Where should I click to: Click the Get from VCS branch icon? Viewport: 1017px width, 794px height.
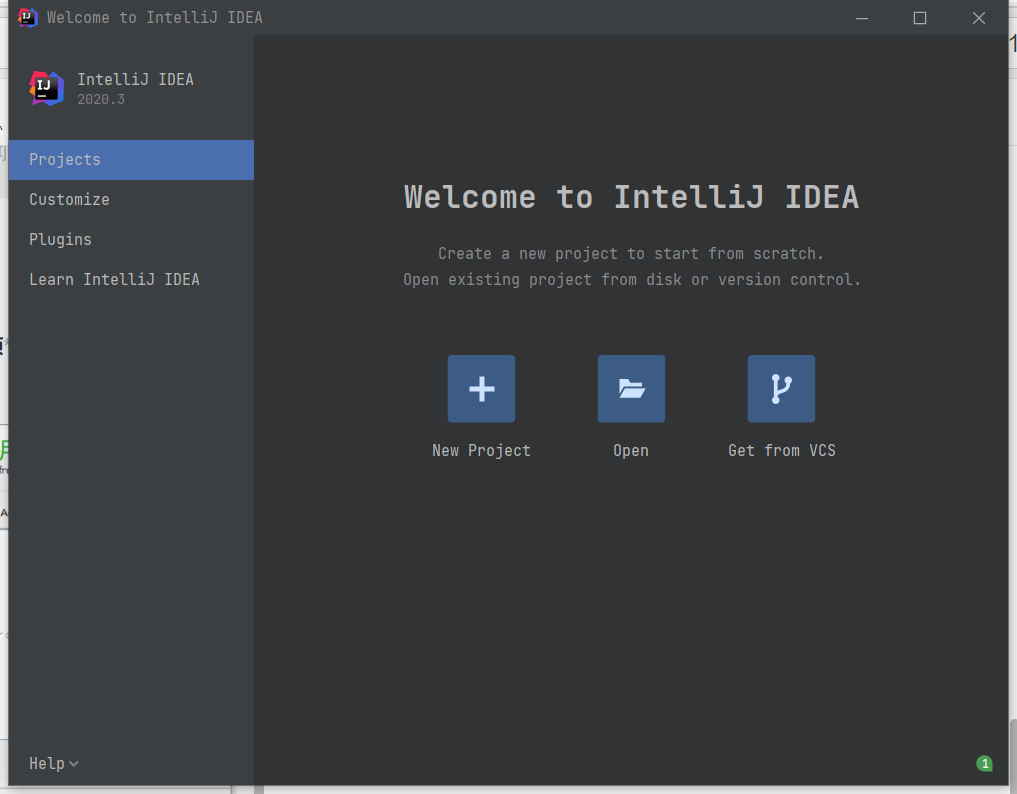(781, 389)
